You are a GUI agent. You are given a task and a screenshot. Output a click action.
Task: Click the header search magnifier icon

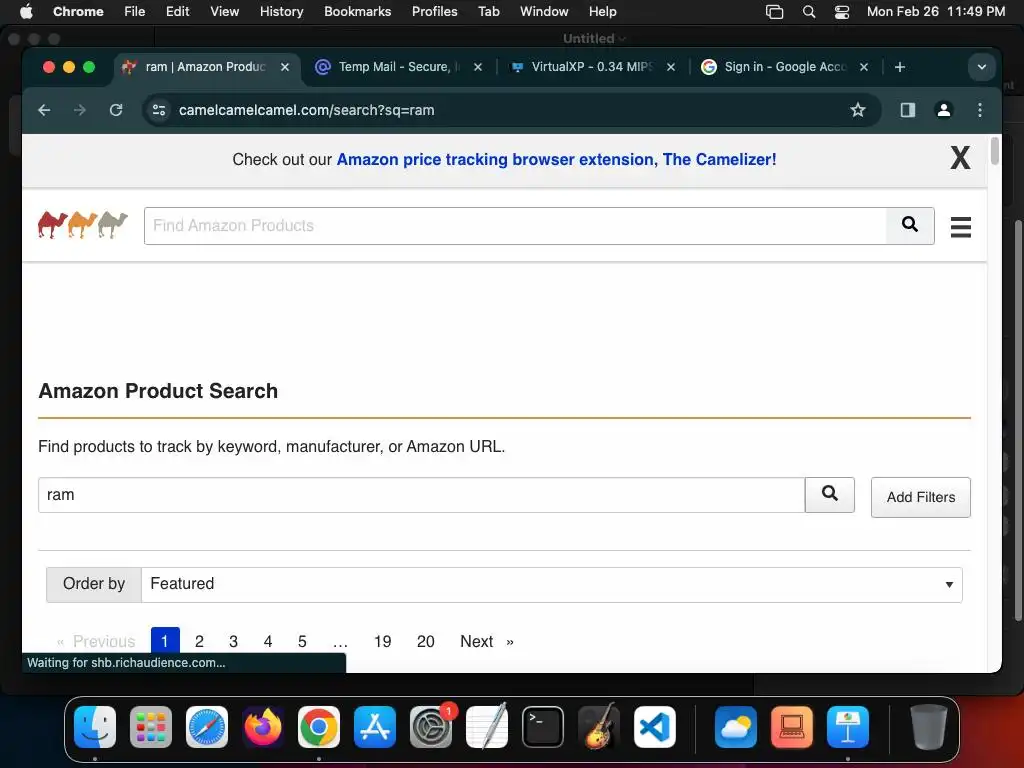click(909, 225)
